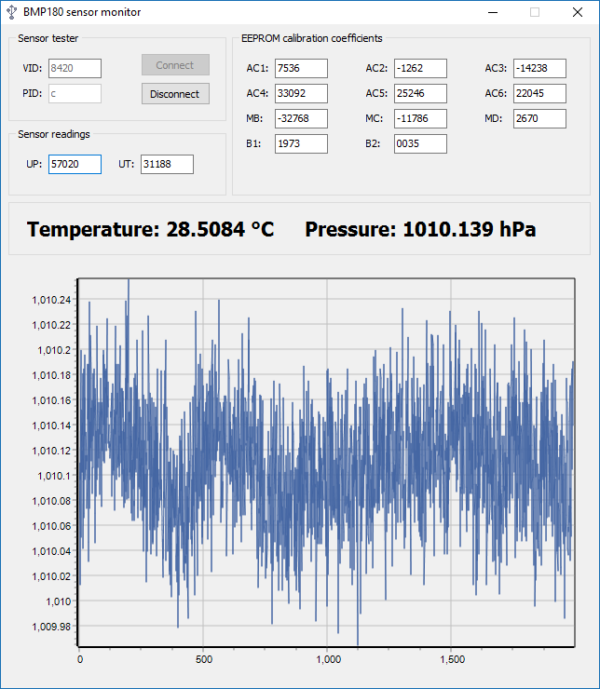
Task: Click the AC3 coefficient field
Action: click(539, 68)
